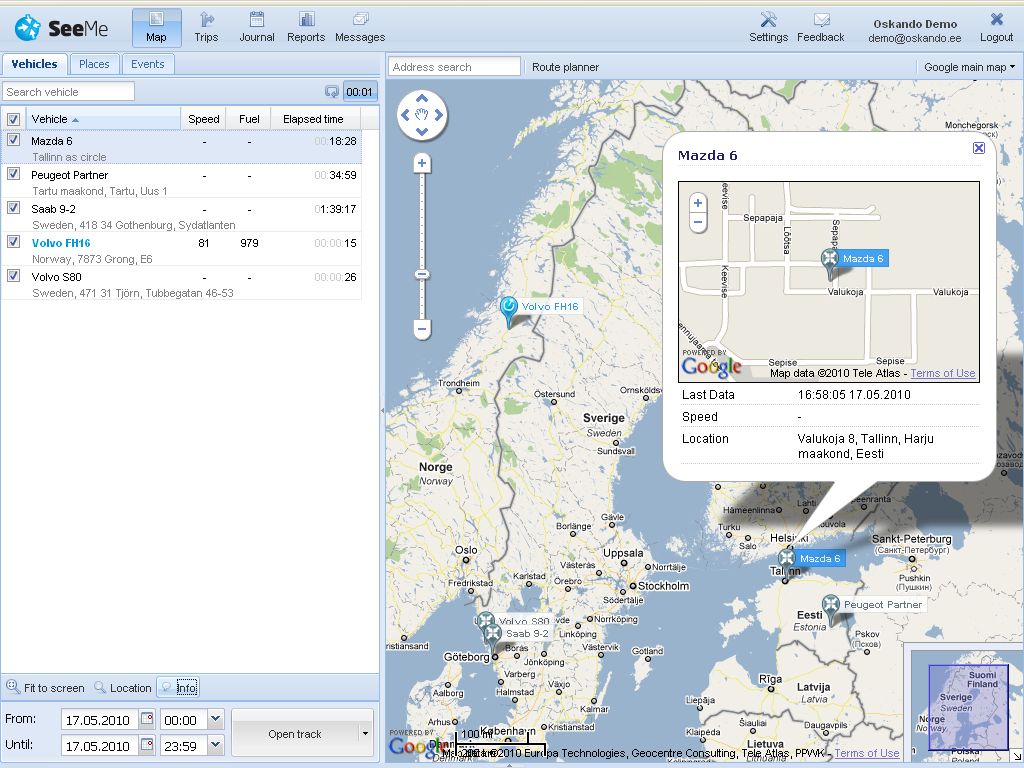Close the Mazda 6 info popup

978,148
